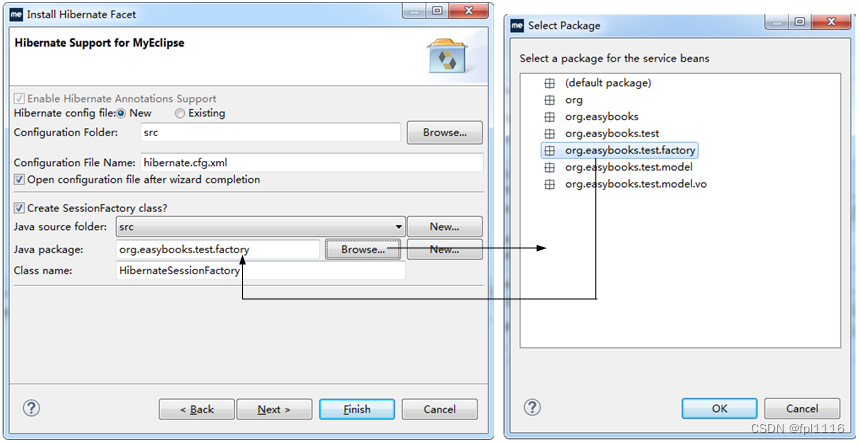860x445 pixels.
Task: Select the New config file radio button
Action: pyautogui.click(x=121, y=114)
